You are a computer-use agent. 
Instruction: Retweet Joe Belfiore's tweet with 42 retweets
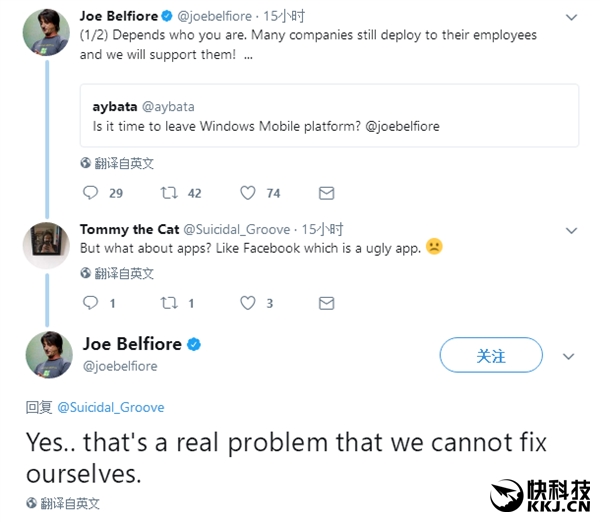169,193
